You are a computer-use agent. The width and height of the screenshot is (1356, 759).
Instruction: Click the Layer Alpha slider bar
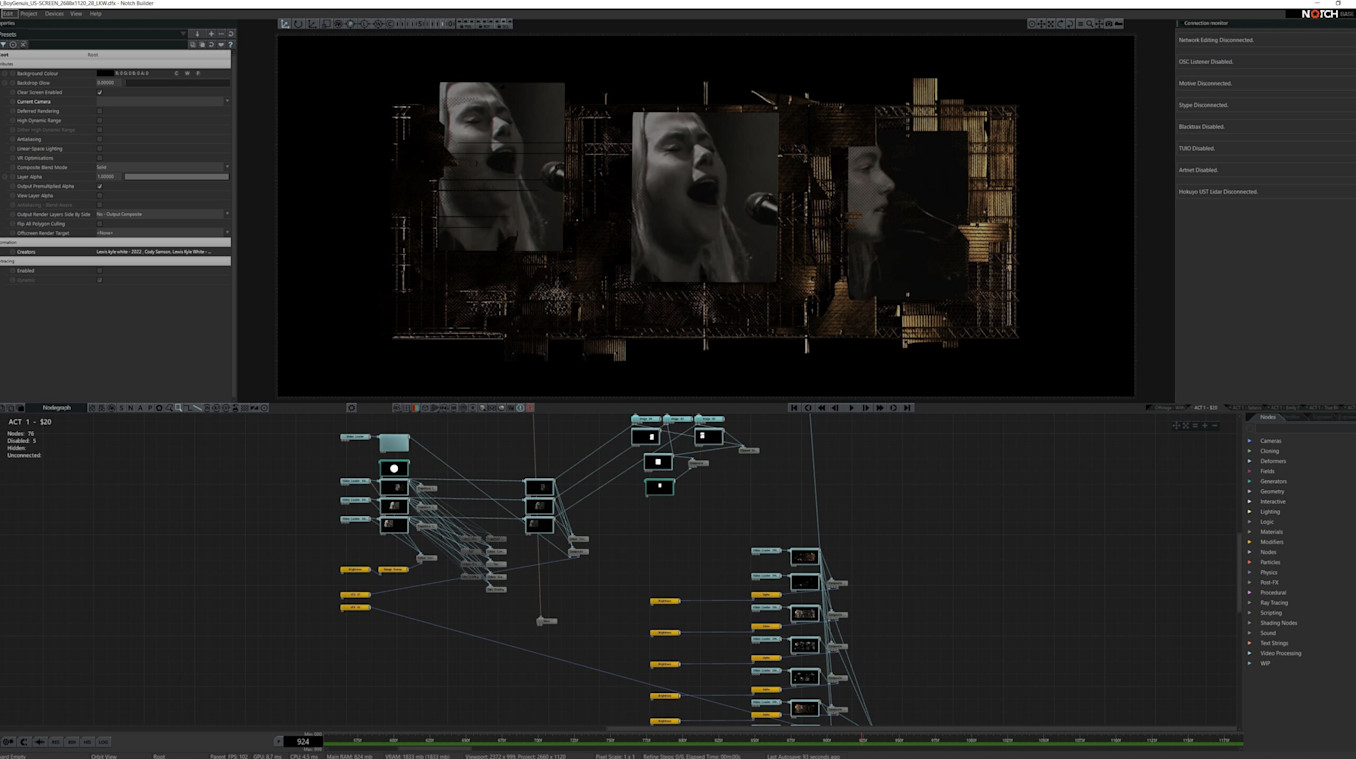click(176, 177)
